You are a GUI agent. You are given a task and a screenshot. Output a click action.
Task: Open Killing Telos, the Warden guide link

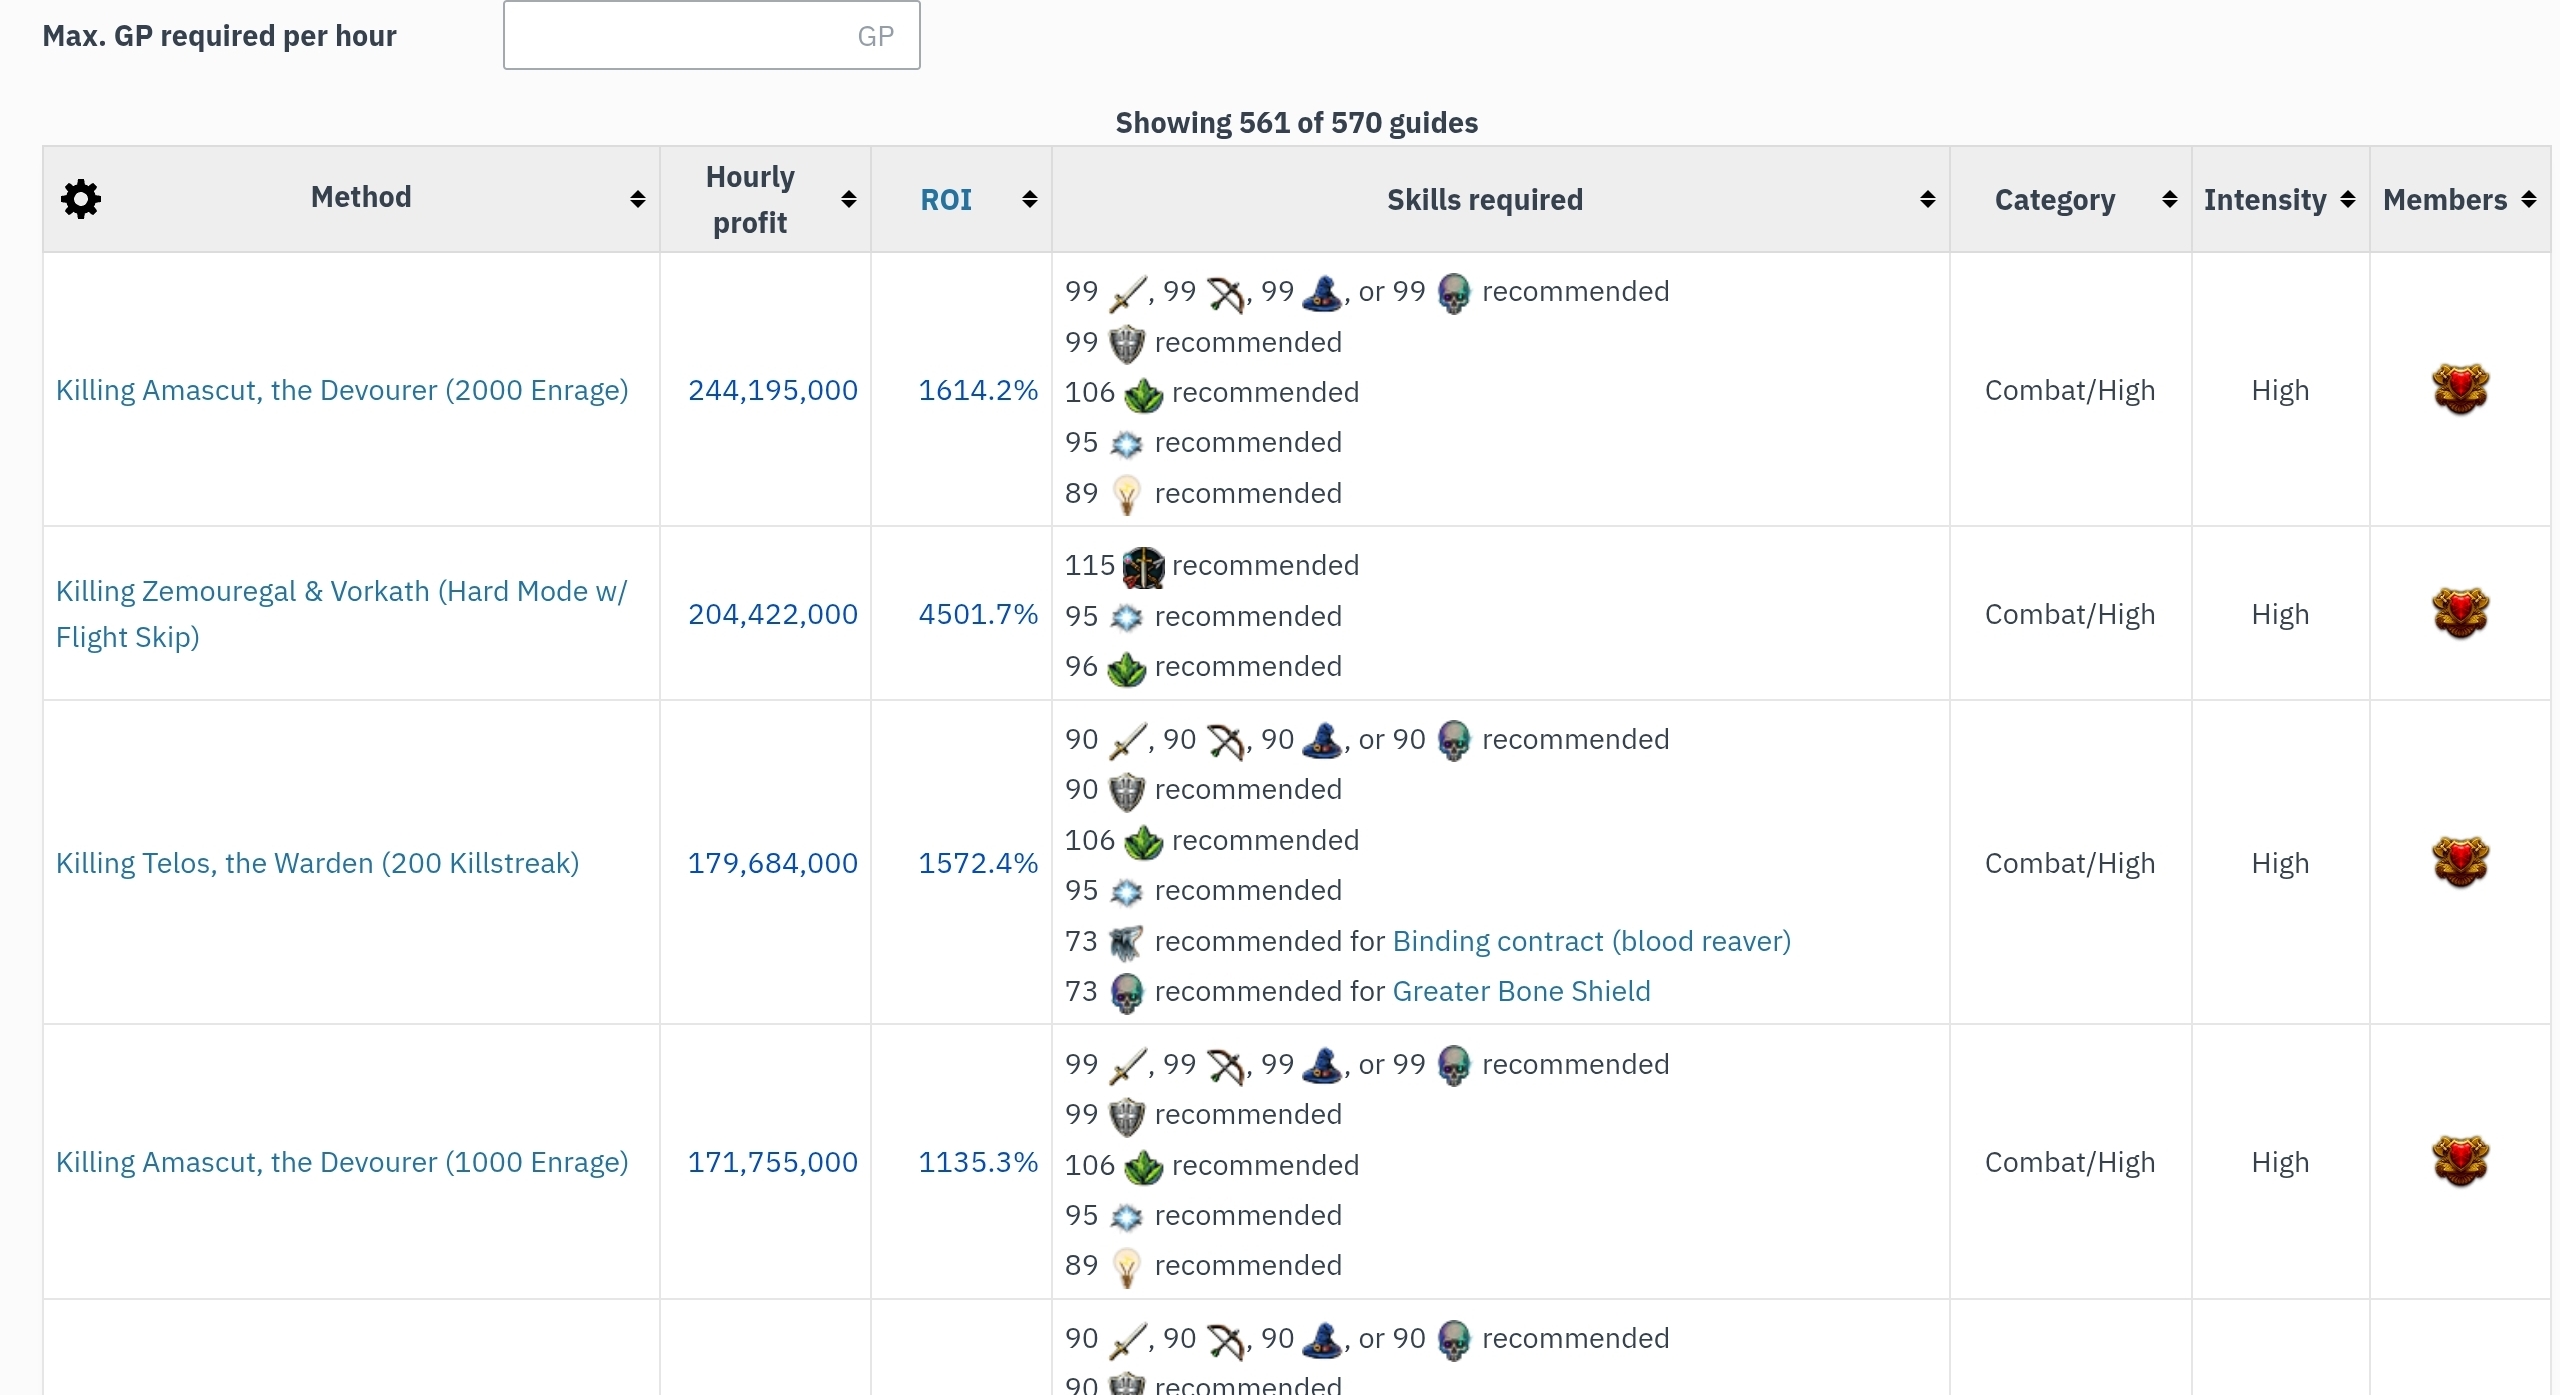click(317, 863)
